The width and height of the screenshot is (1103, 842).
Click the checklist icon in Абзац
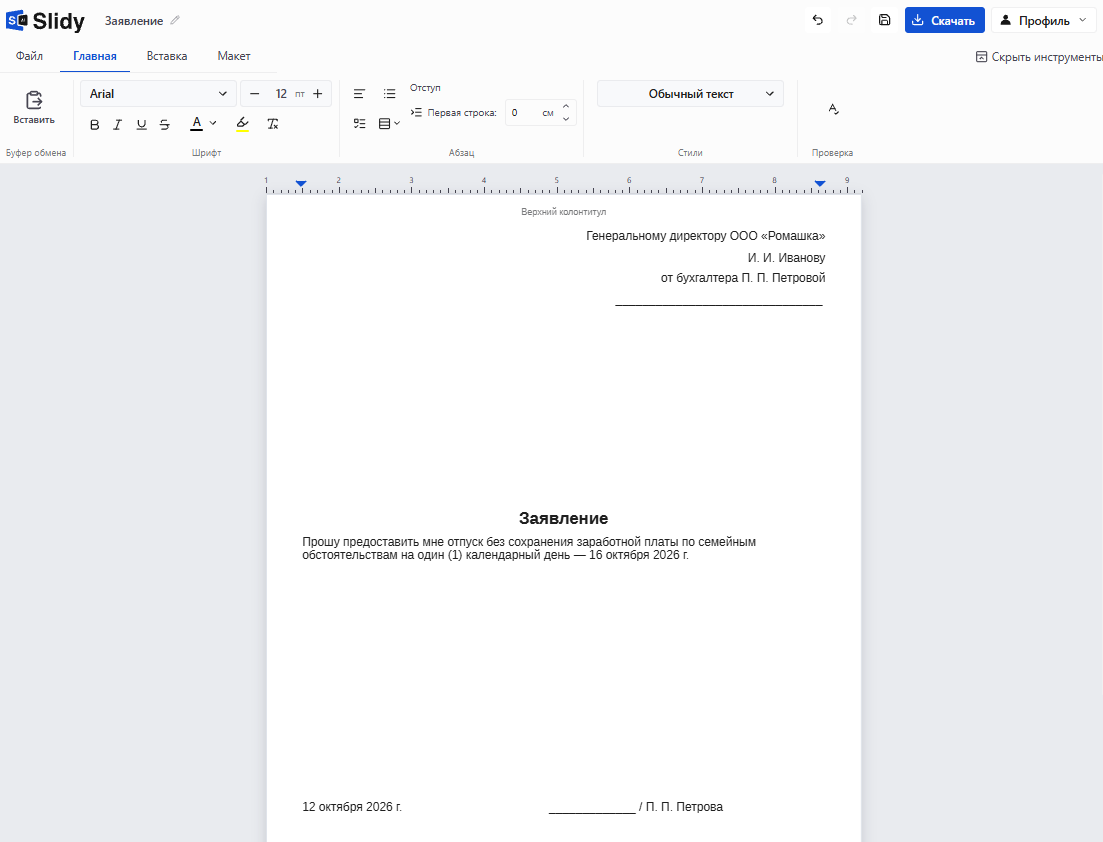[359, 124]
